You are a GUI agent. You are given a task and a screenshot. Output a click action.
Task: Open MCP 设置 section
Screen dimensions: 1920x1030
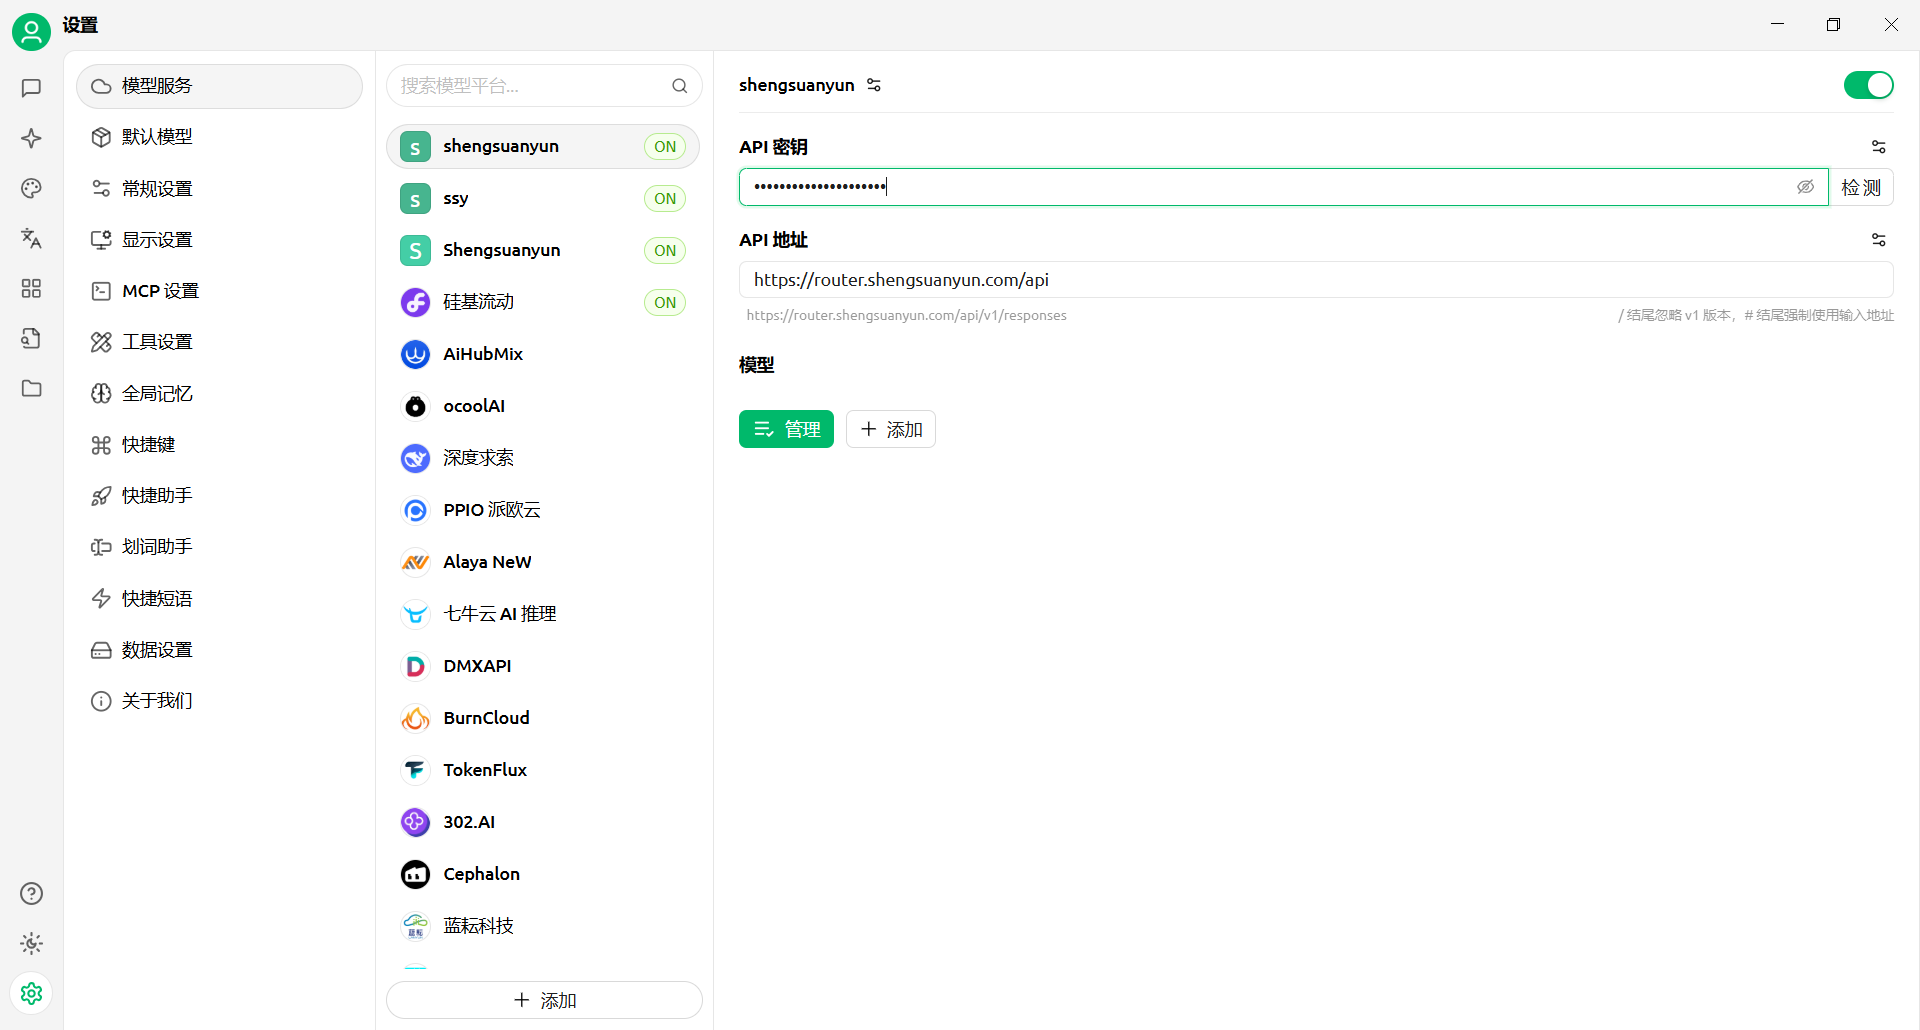pyautogui.click(x=219, y=291)
